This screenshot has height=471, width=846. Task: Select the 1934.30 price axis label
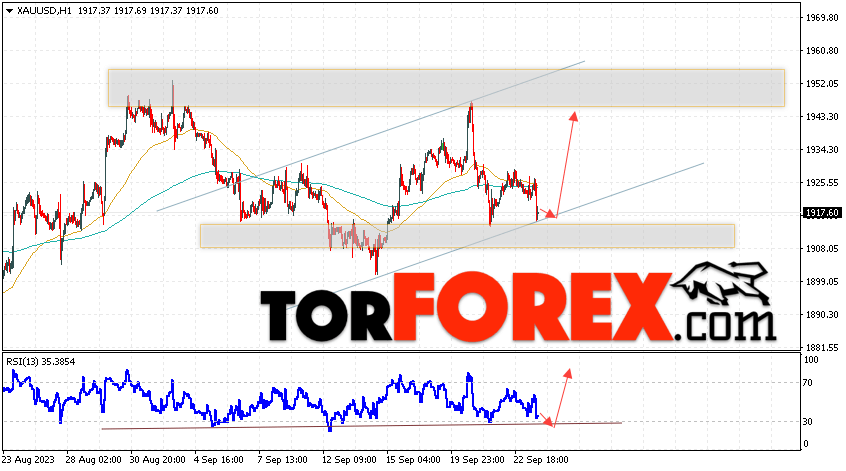click(x=822, y=149)
